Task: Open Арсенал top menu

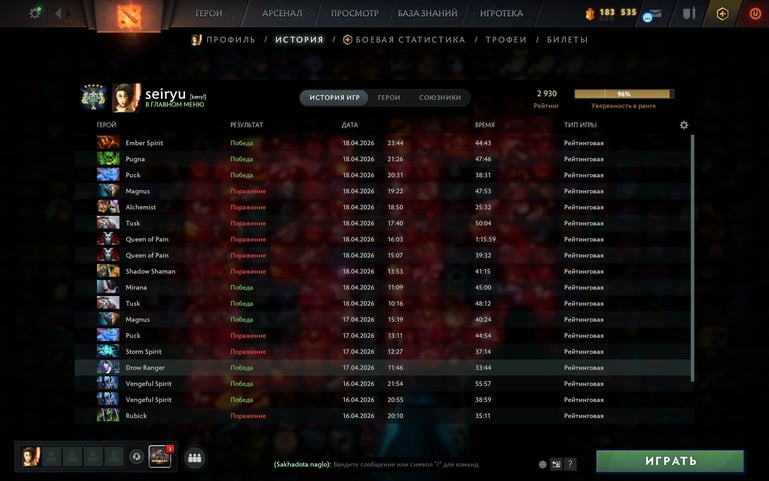Action: pos(282,13)
